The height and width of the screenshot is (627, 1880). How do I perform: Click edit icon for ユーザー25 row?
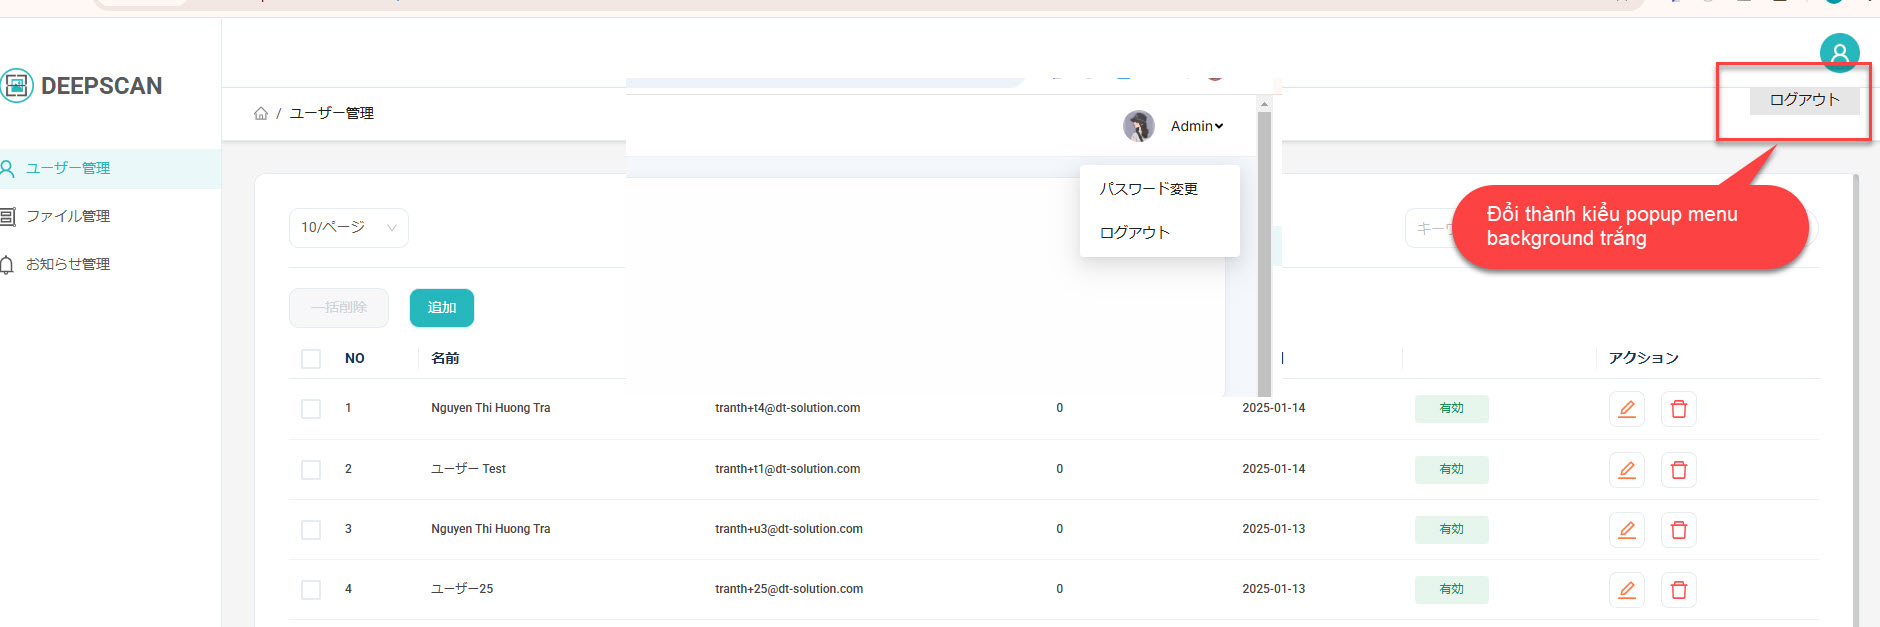(x=1626, y=590)
